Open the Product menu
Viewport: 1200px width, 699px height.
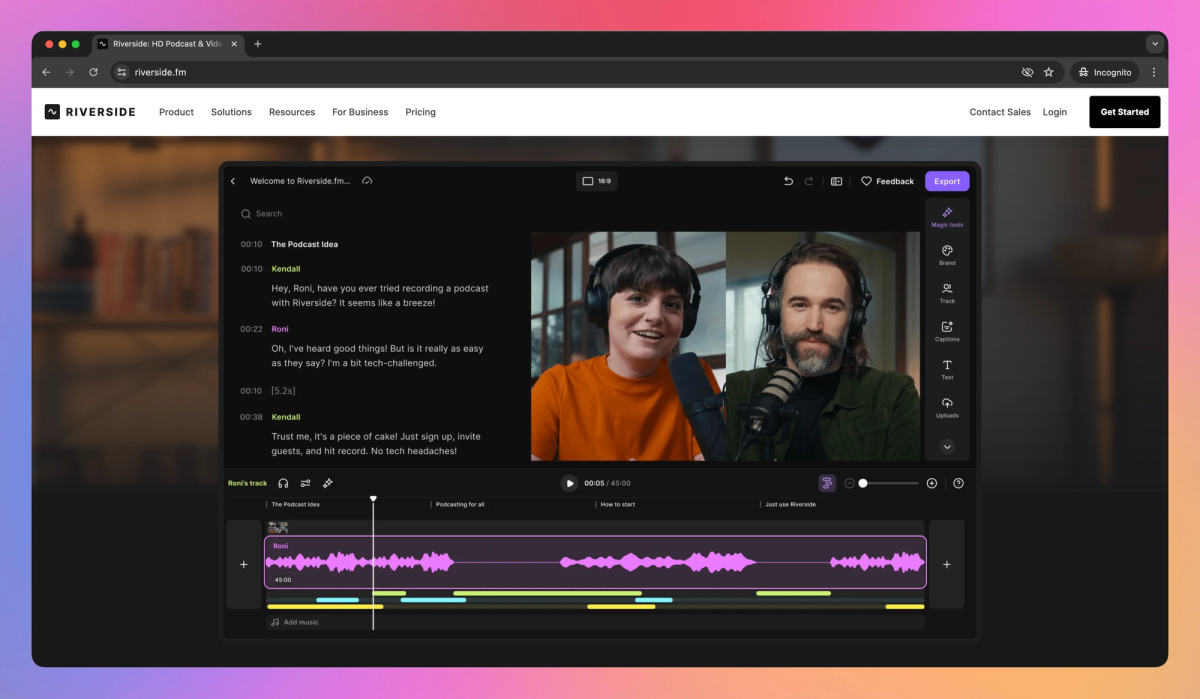(176, 112)
